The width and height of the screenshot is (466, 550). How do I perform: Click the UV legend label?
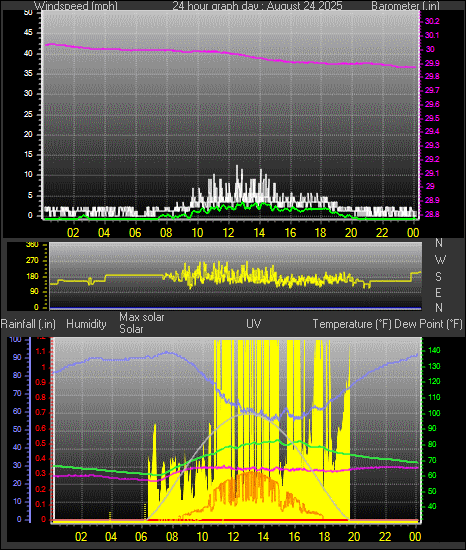click(x=254, y=323)
